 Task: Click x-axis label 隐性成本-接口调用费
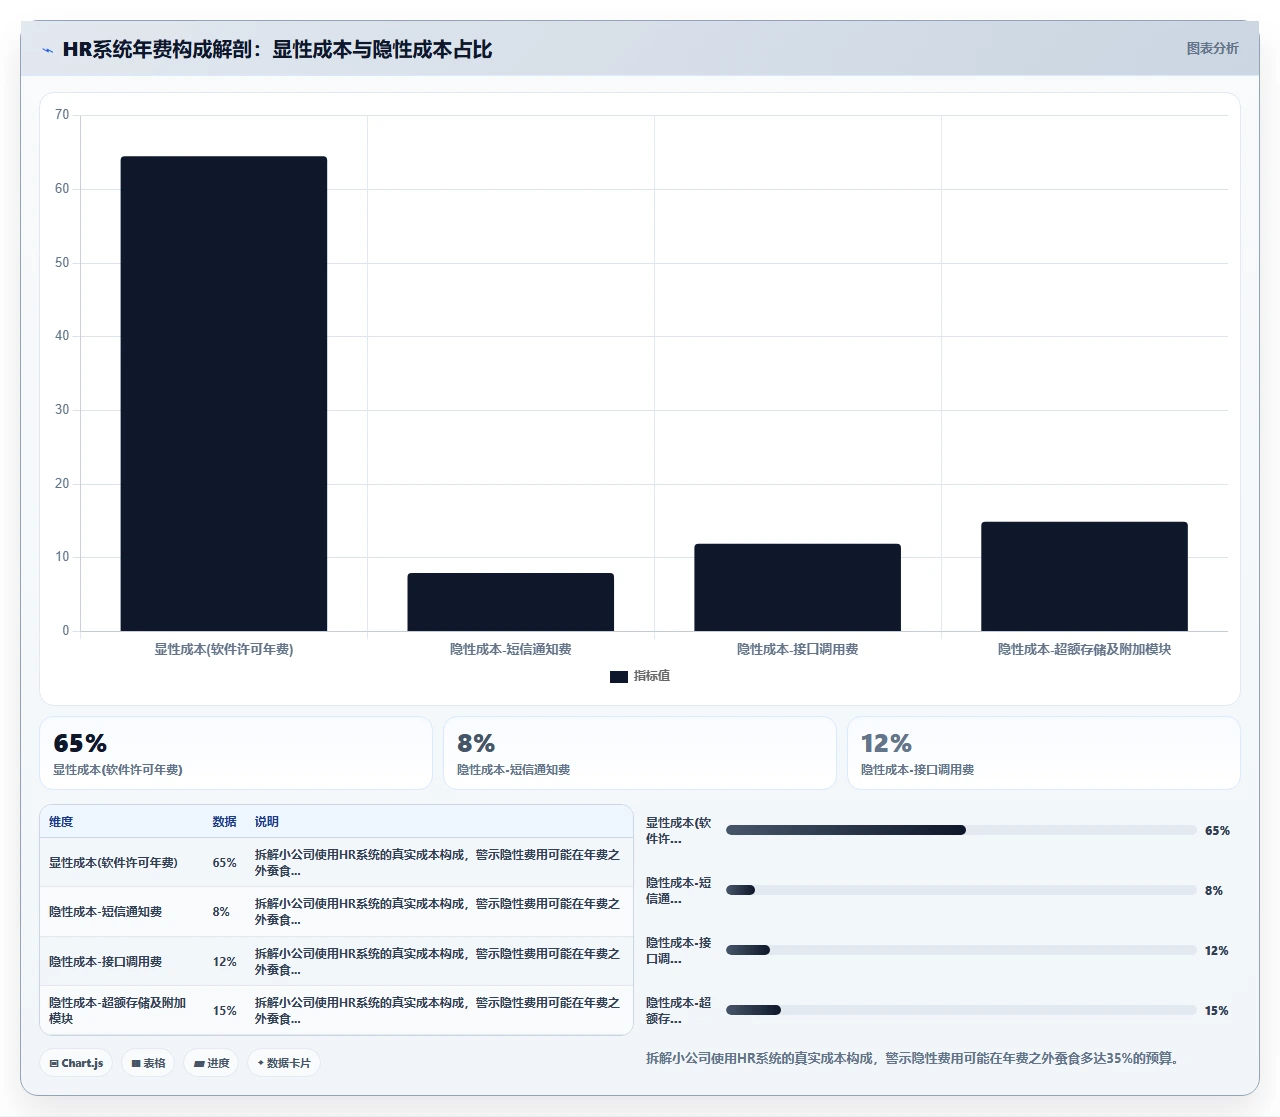click(797, 649)
